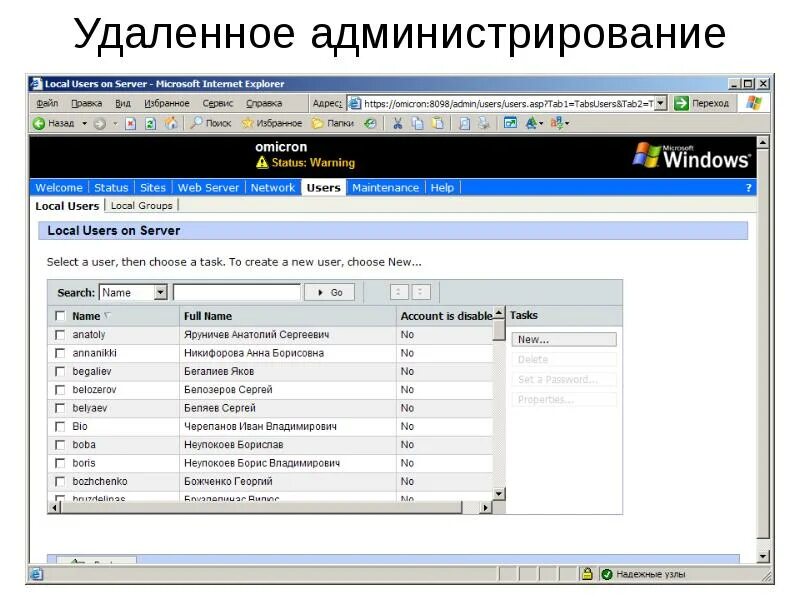The image size is (800, 600).
Task: Switch to the Sites tab
Action: click(153, 188)
